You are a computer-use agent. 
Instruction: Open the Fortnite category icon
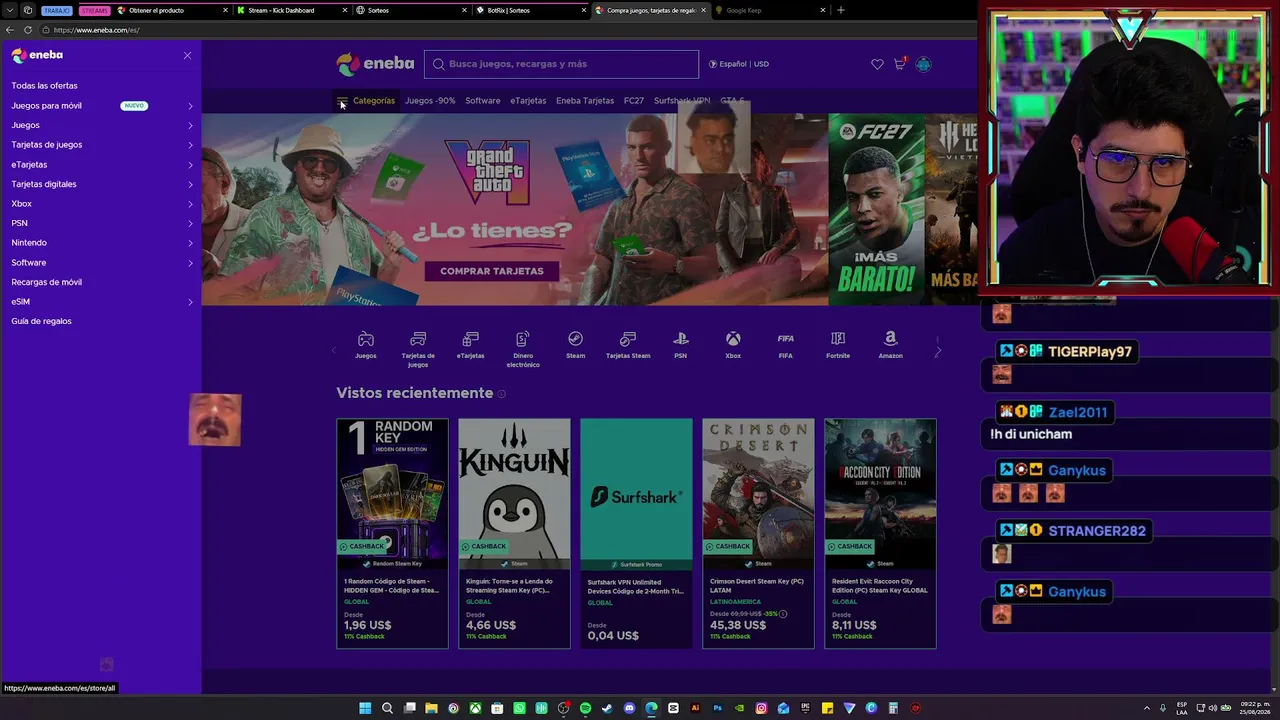[x=838, y=345]
